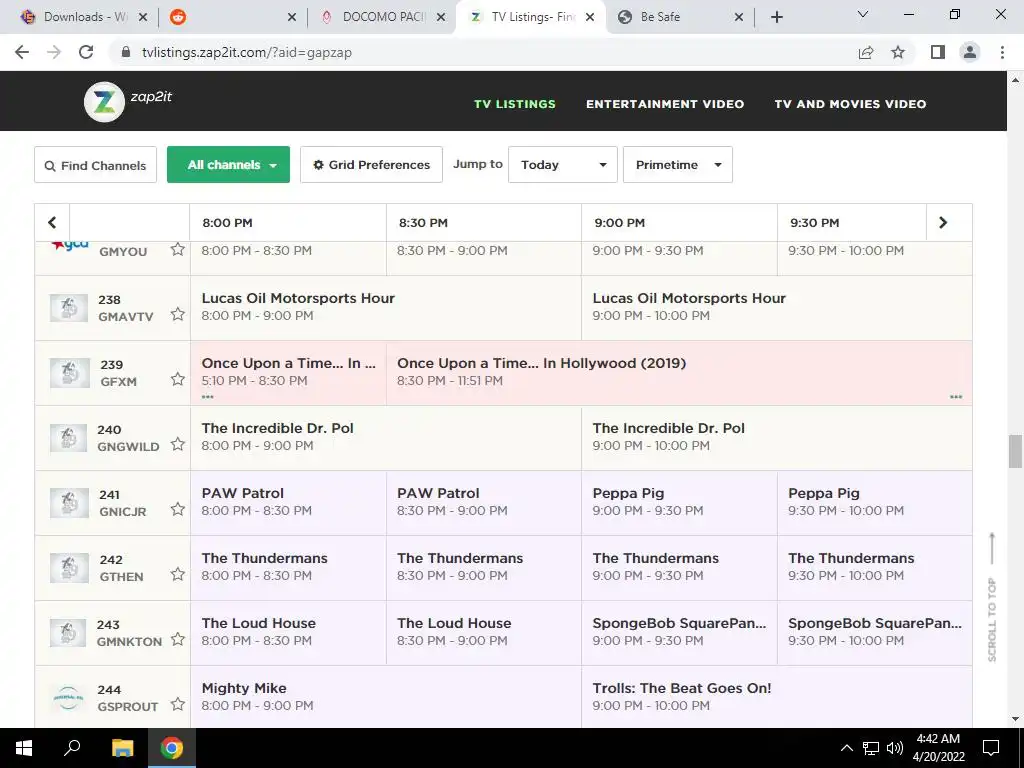Click the page vertical scrollbar thumb
This screenshot has height=768, width=1024.
pos(1015,451)
